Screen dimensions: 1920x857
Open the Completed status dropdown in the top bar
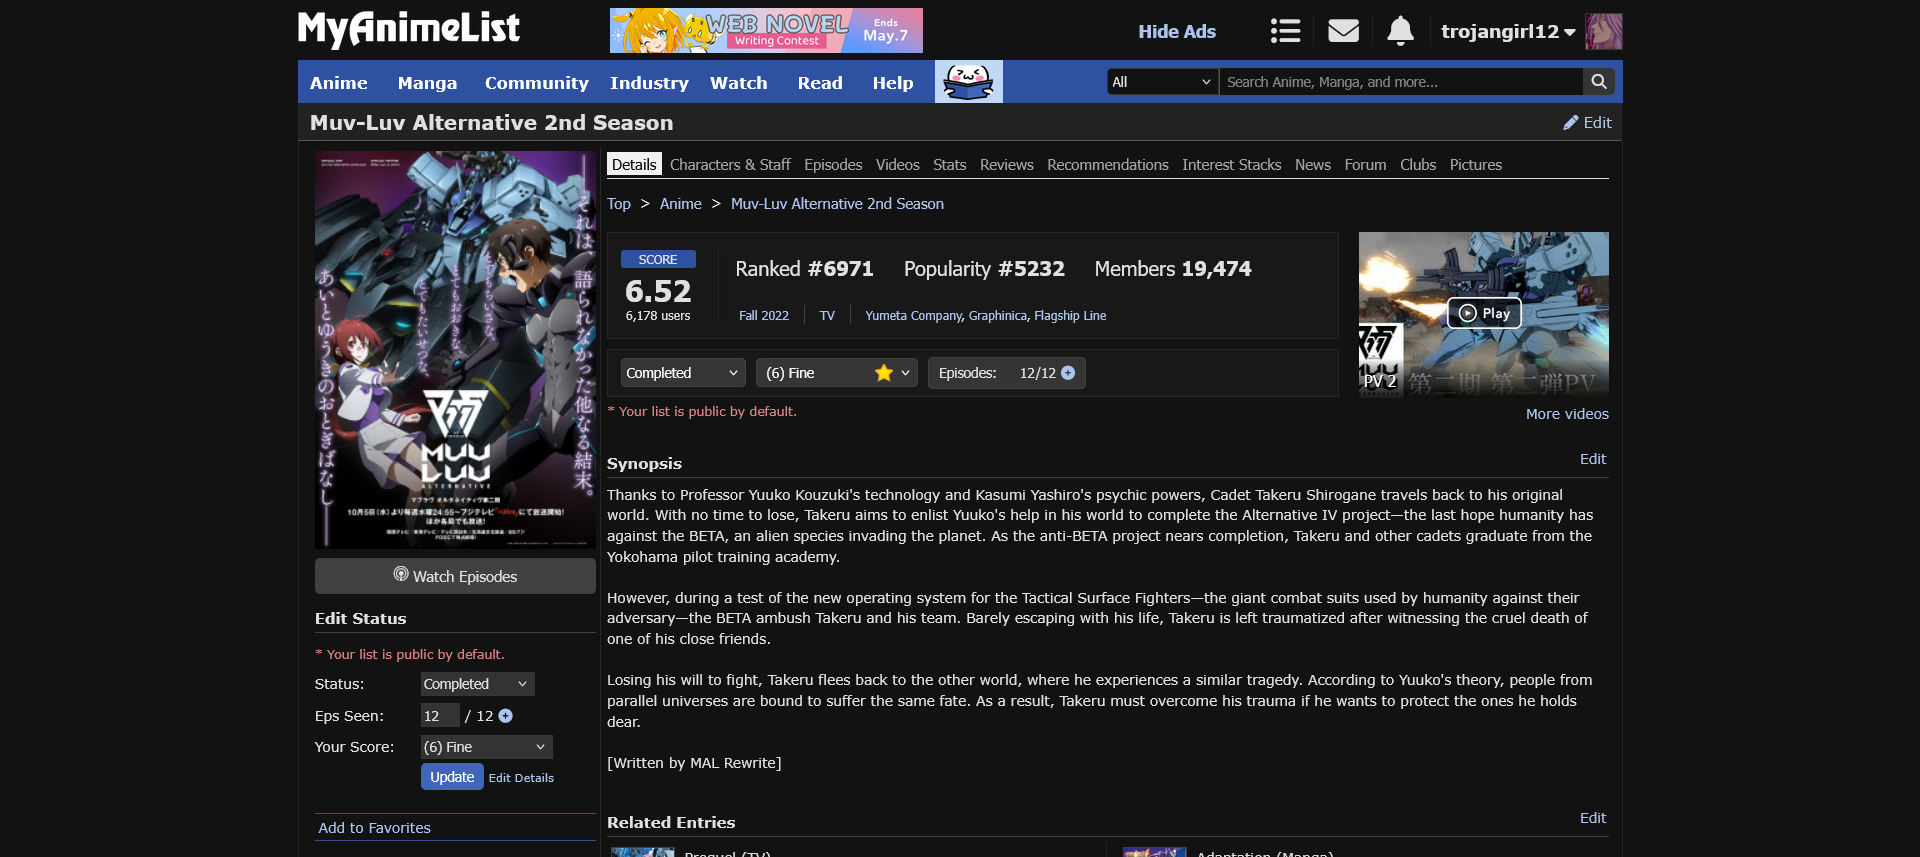(x=683, y=373)
